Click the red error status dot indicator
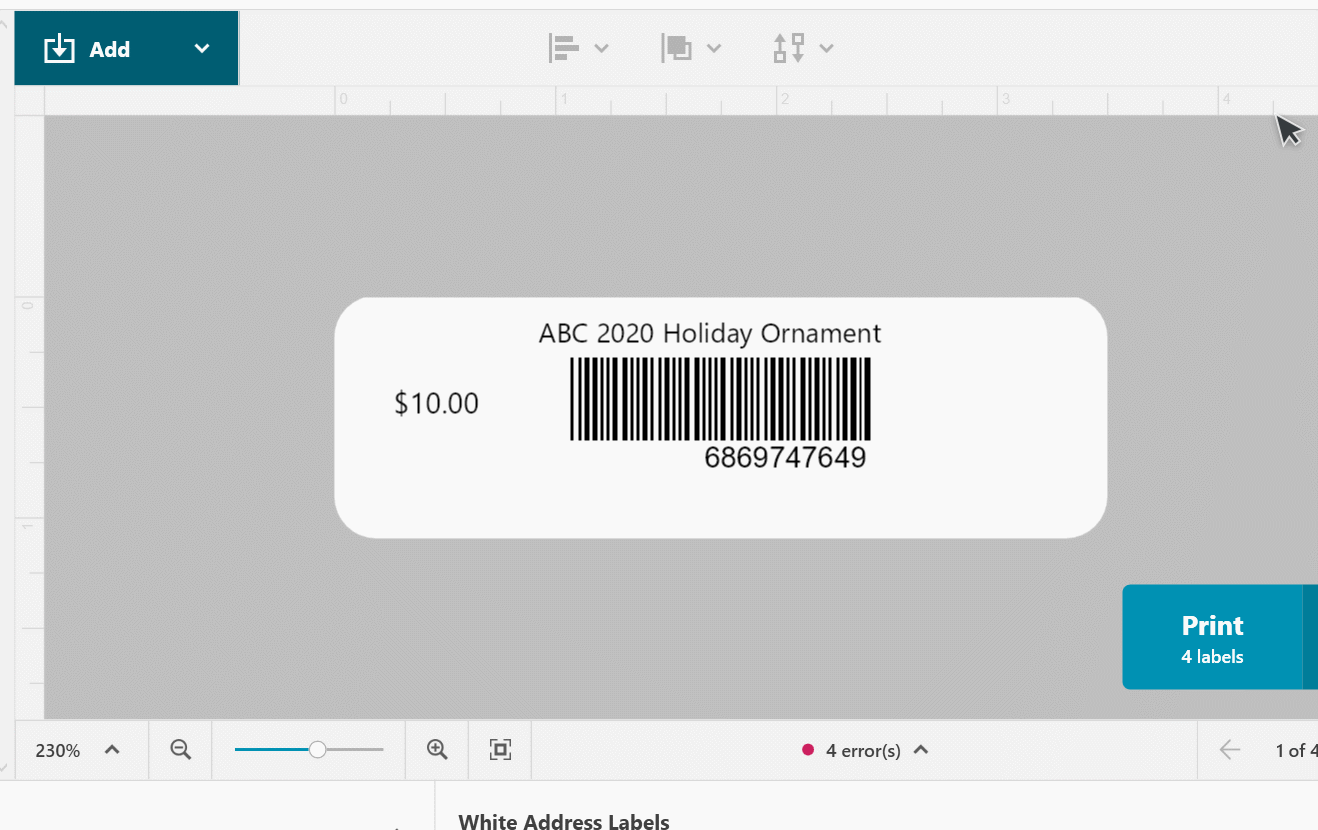The height and width of the screenshot is (830, 1318). tap(808, 749)
